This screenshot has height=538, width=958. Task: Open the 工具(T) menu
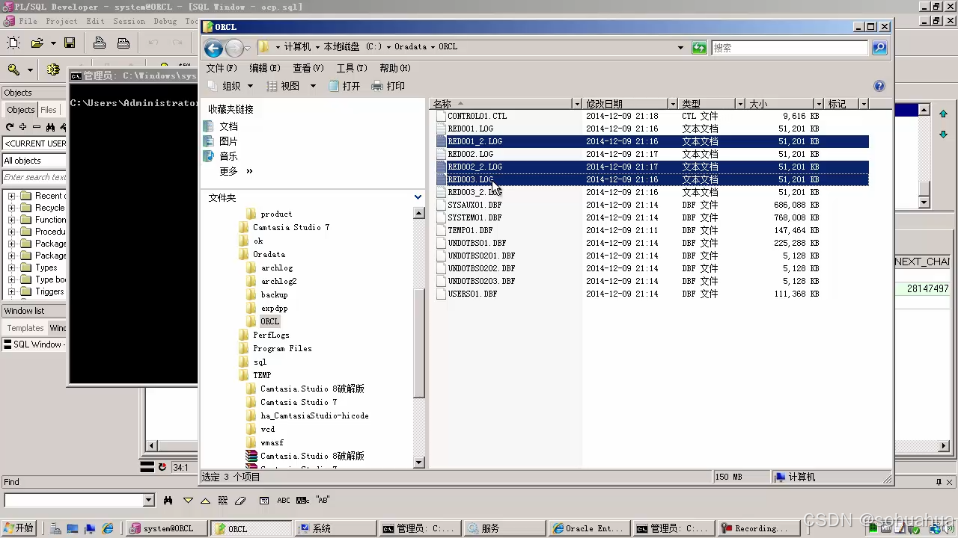tap(351, 68)
